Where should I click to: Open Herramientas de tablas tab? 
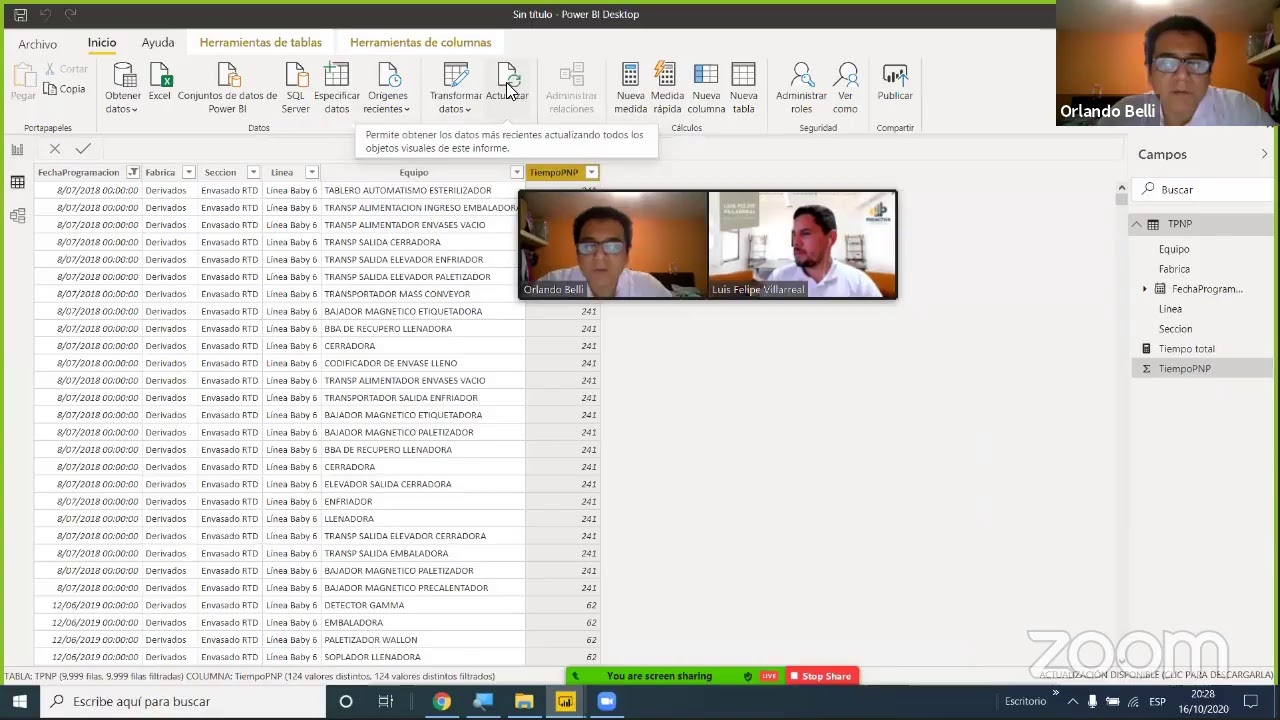click(260, 43)
